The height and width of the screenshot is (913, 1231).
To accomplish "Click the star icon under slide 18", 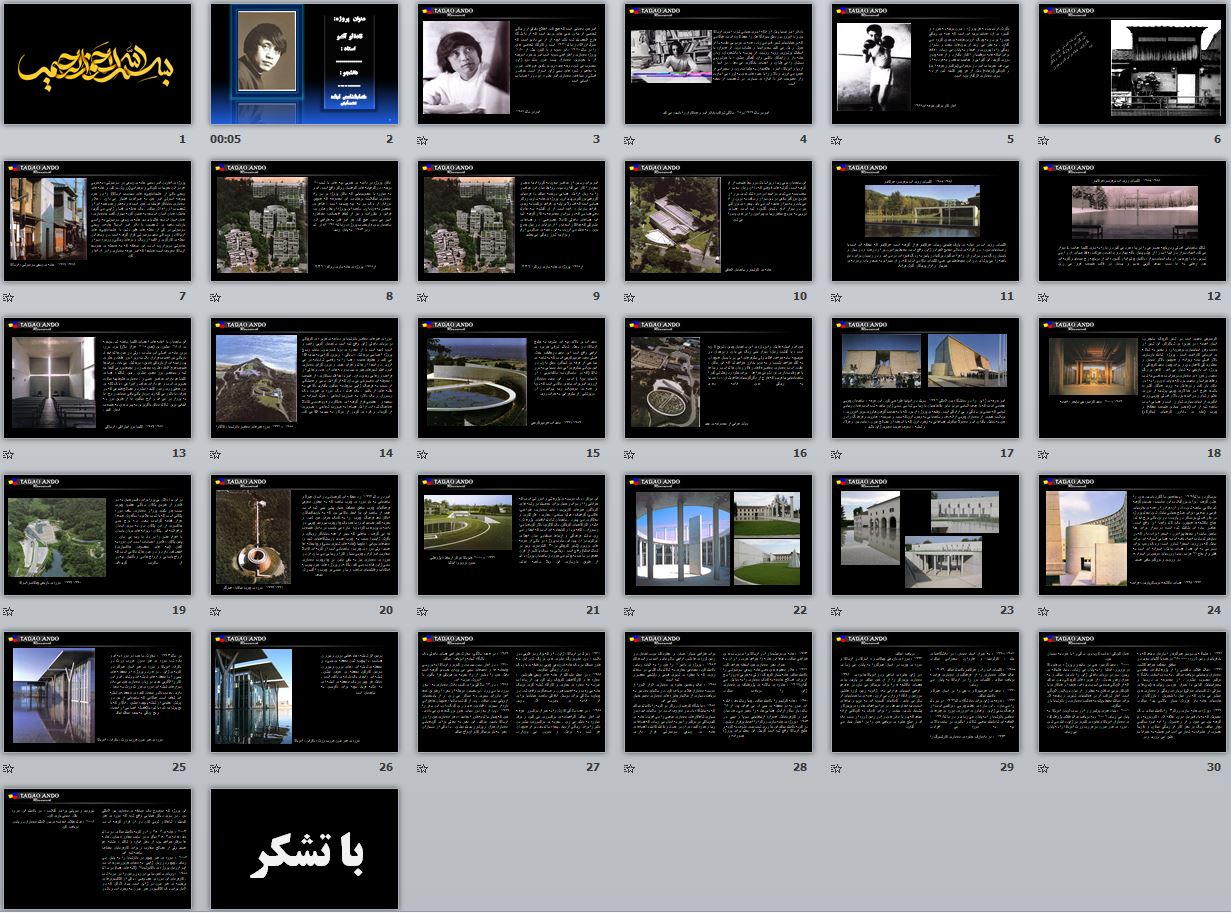I will (x=1044, y=455).
